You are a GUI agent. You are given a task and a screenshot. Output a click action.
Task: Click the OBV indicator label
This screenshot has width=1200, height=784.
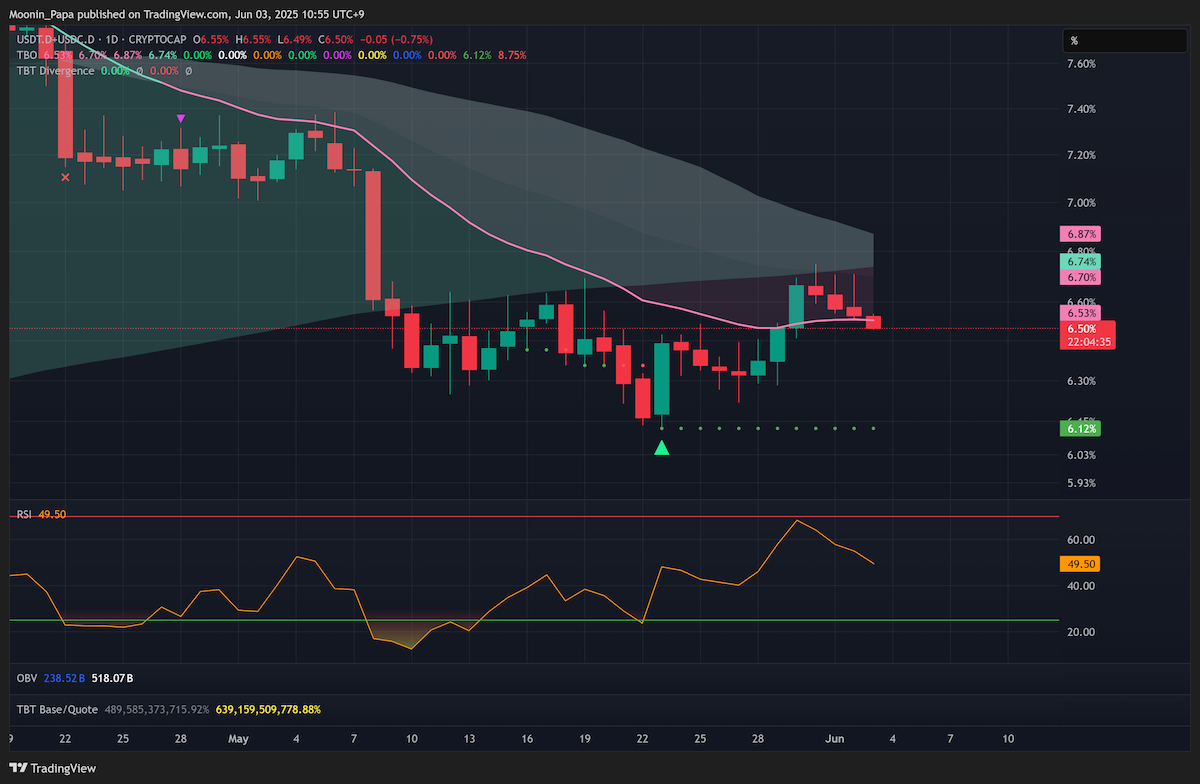pyautogui.click(x=27, y=678)
